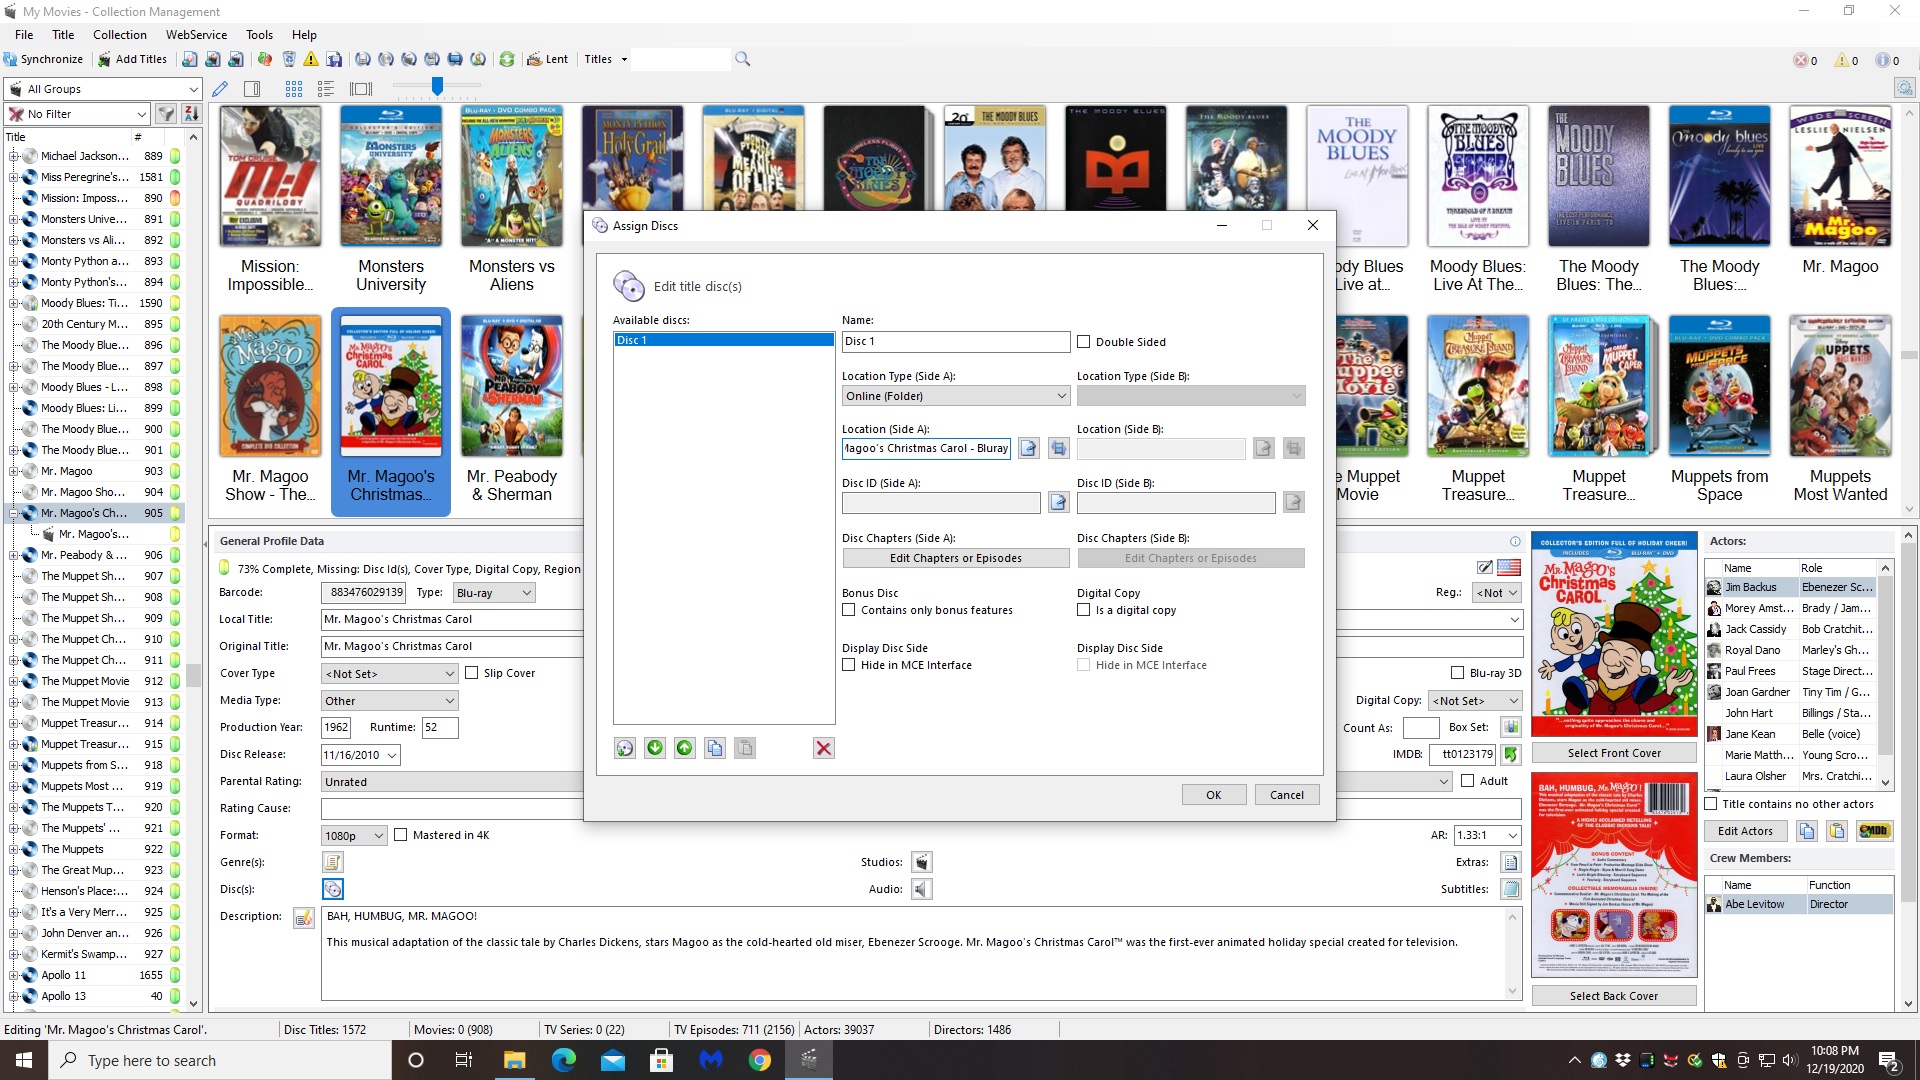The width and height of the screenshot is (1920, 1080).
Task: Switch to the cover flow view icon
Action: (x=361, y=89)
